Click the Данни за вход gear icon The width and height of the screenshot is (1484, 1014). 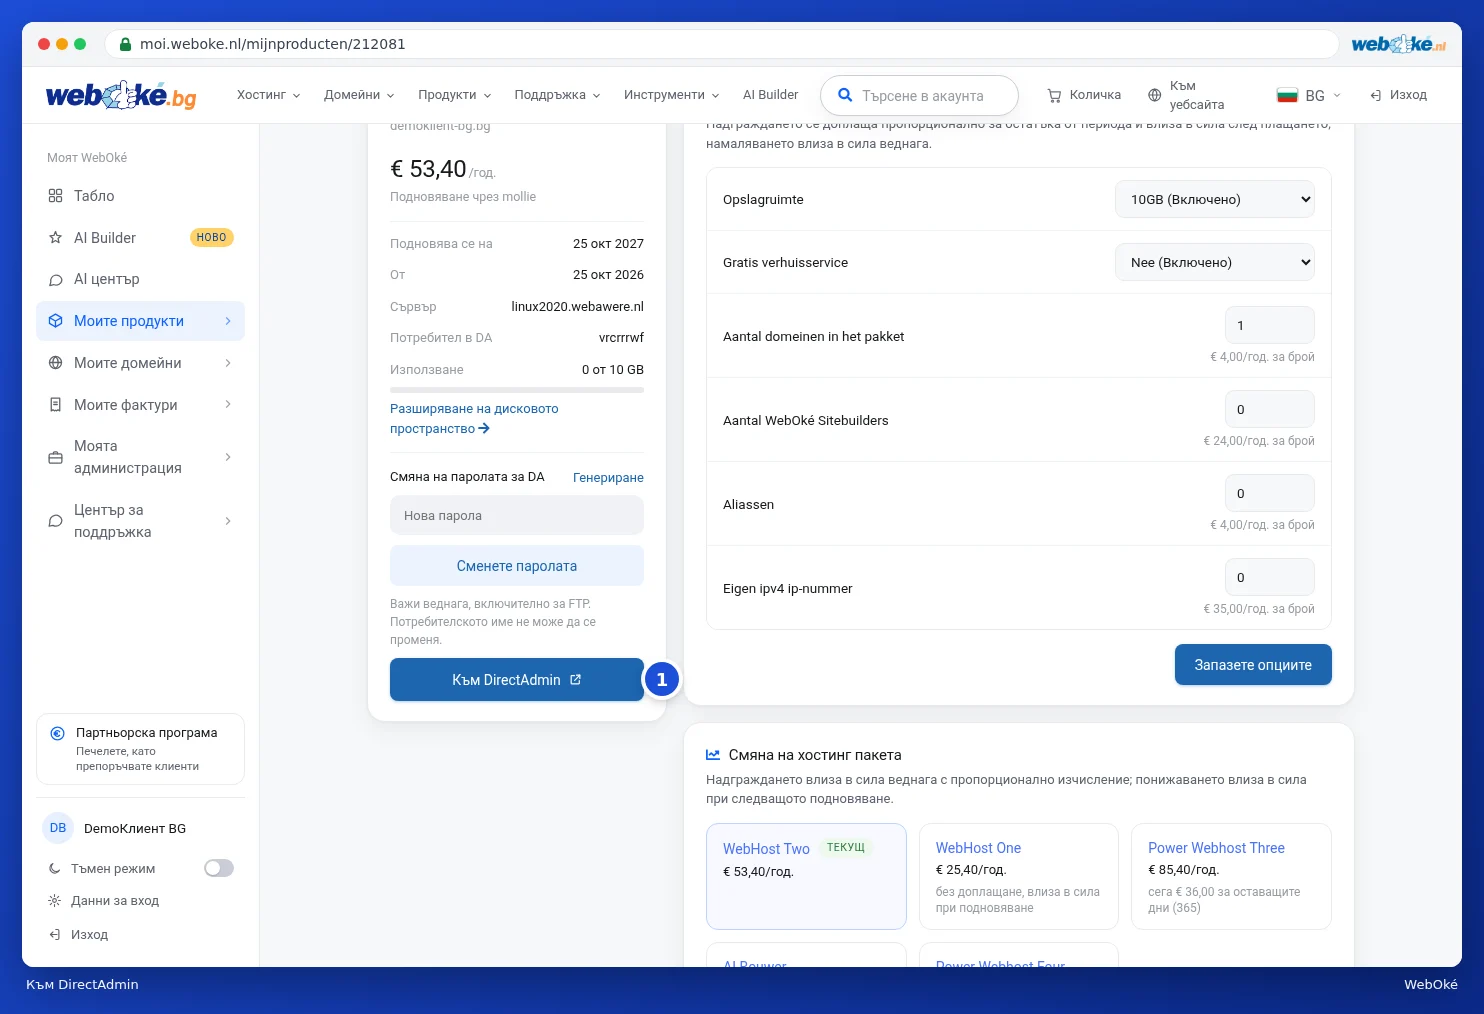[54, 901]
